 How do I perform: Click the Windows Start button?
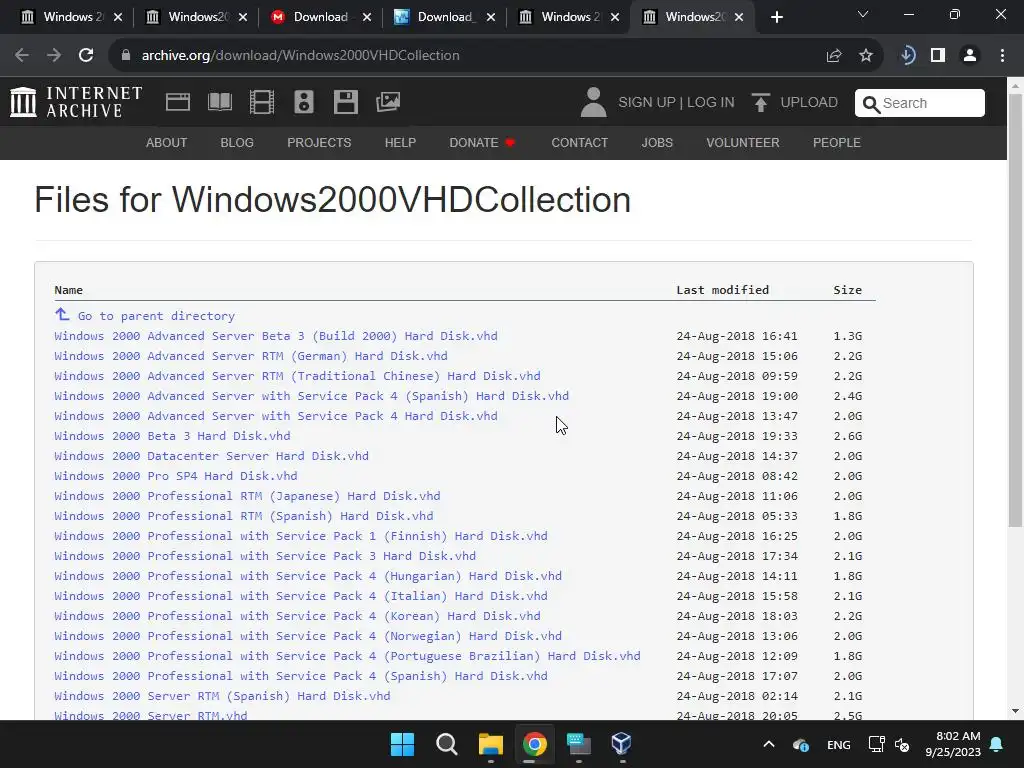tap(402, 744)
